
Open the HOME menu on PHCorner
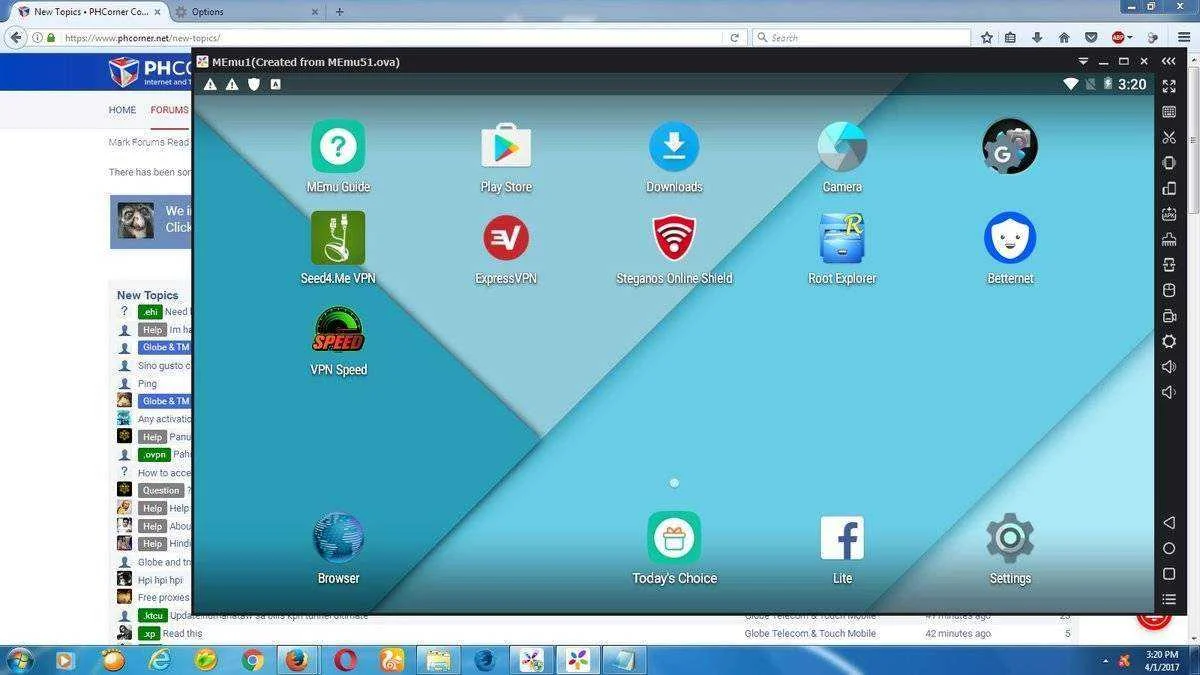click(x=122, y=110)
